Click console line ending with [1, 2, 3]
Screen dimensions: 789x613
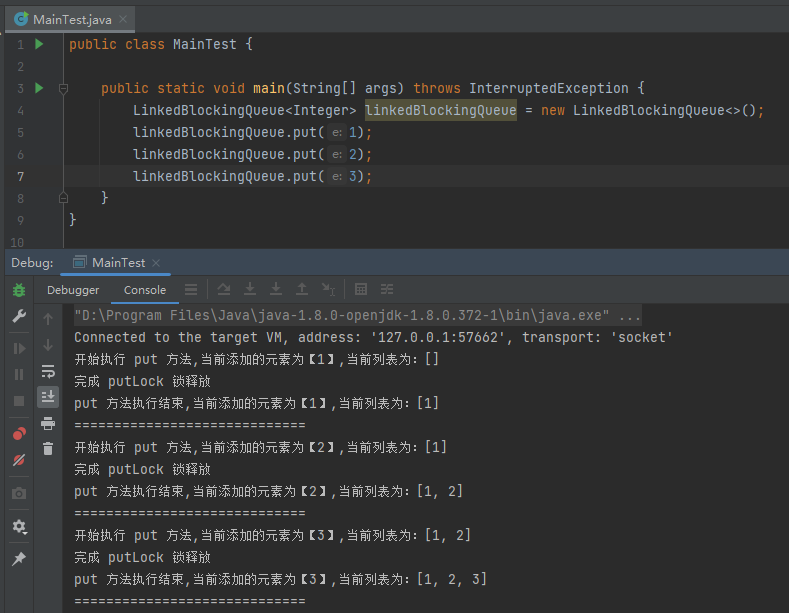pyautogui.click(x=280, y=579)
